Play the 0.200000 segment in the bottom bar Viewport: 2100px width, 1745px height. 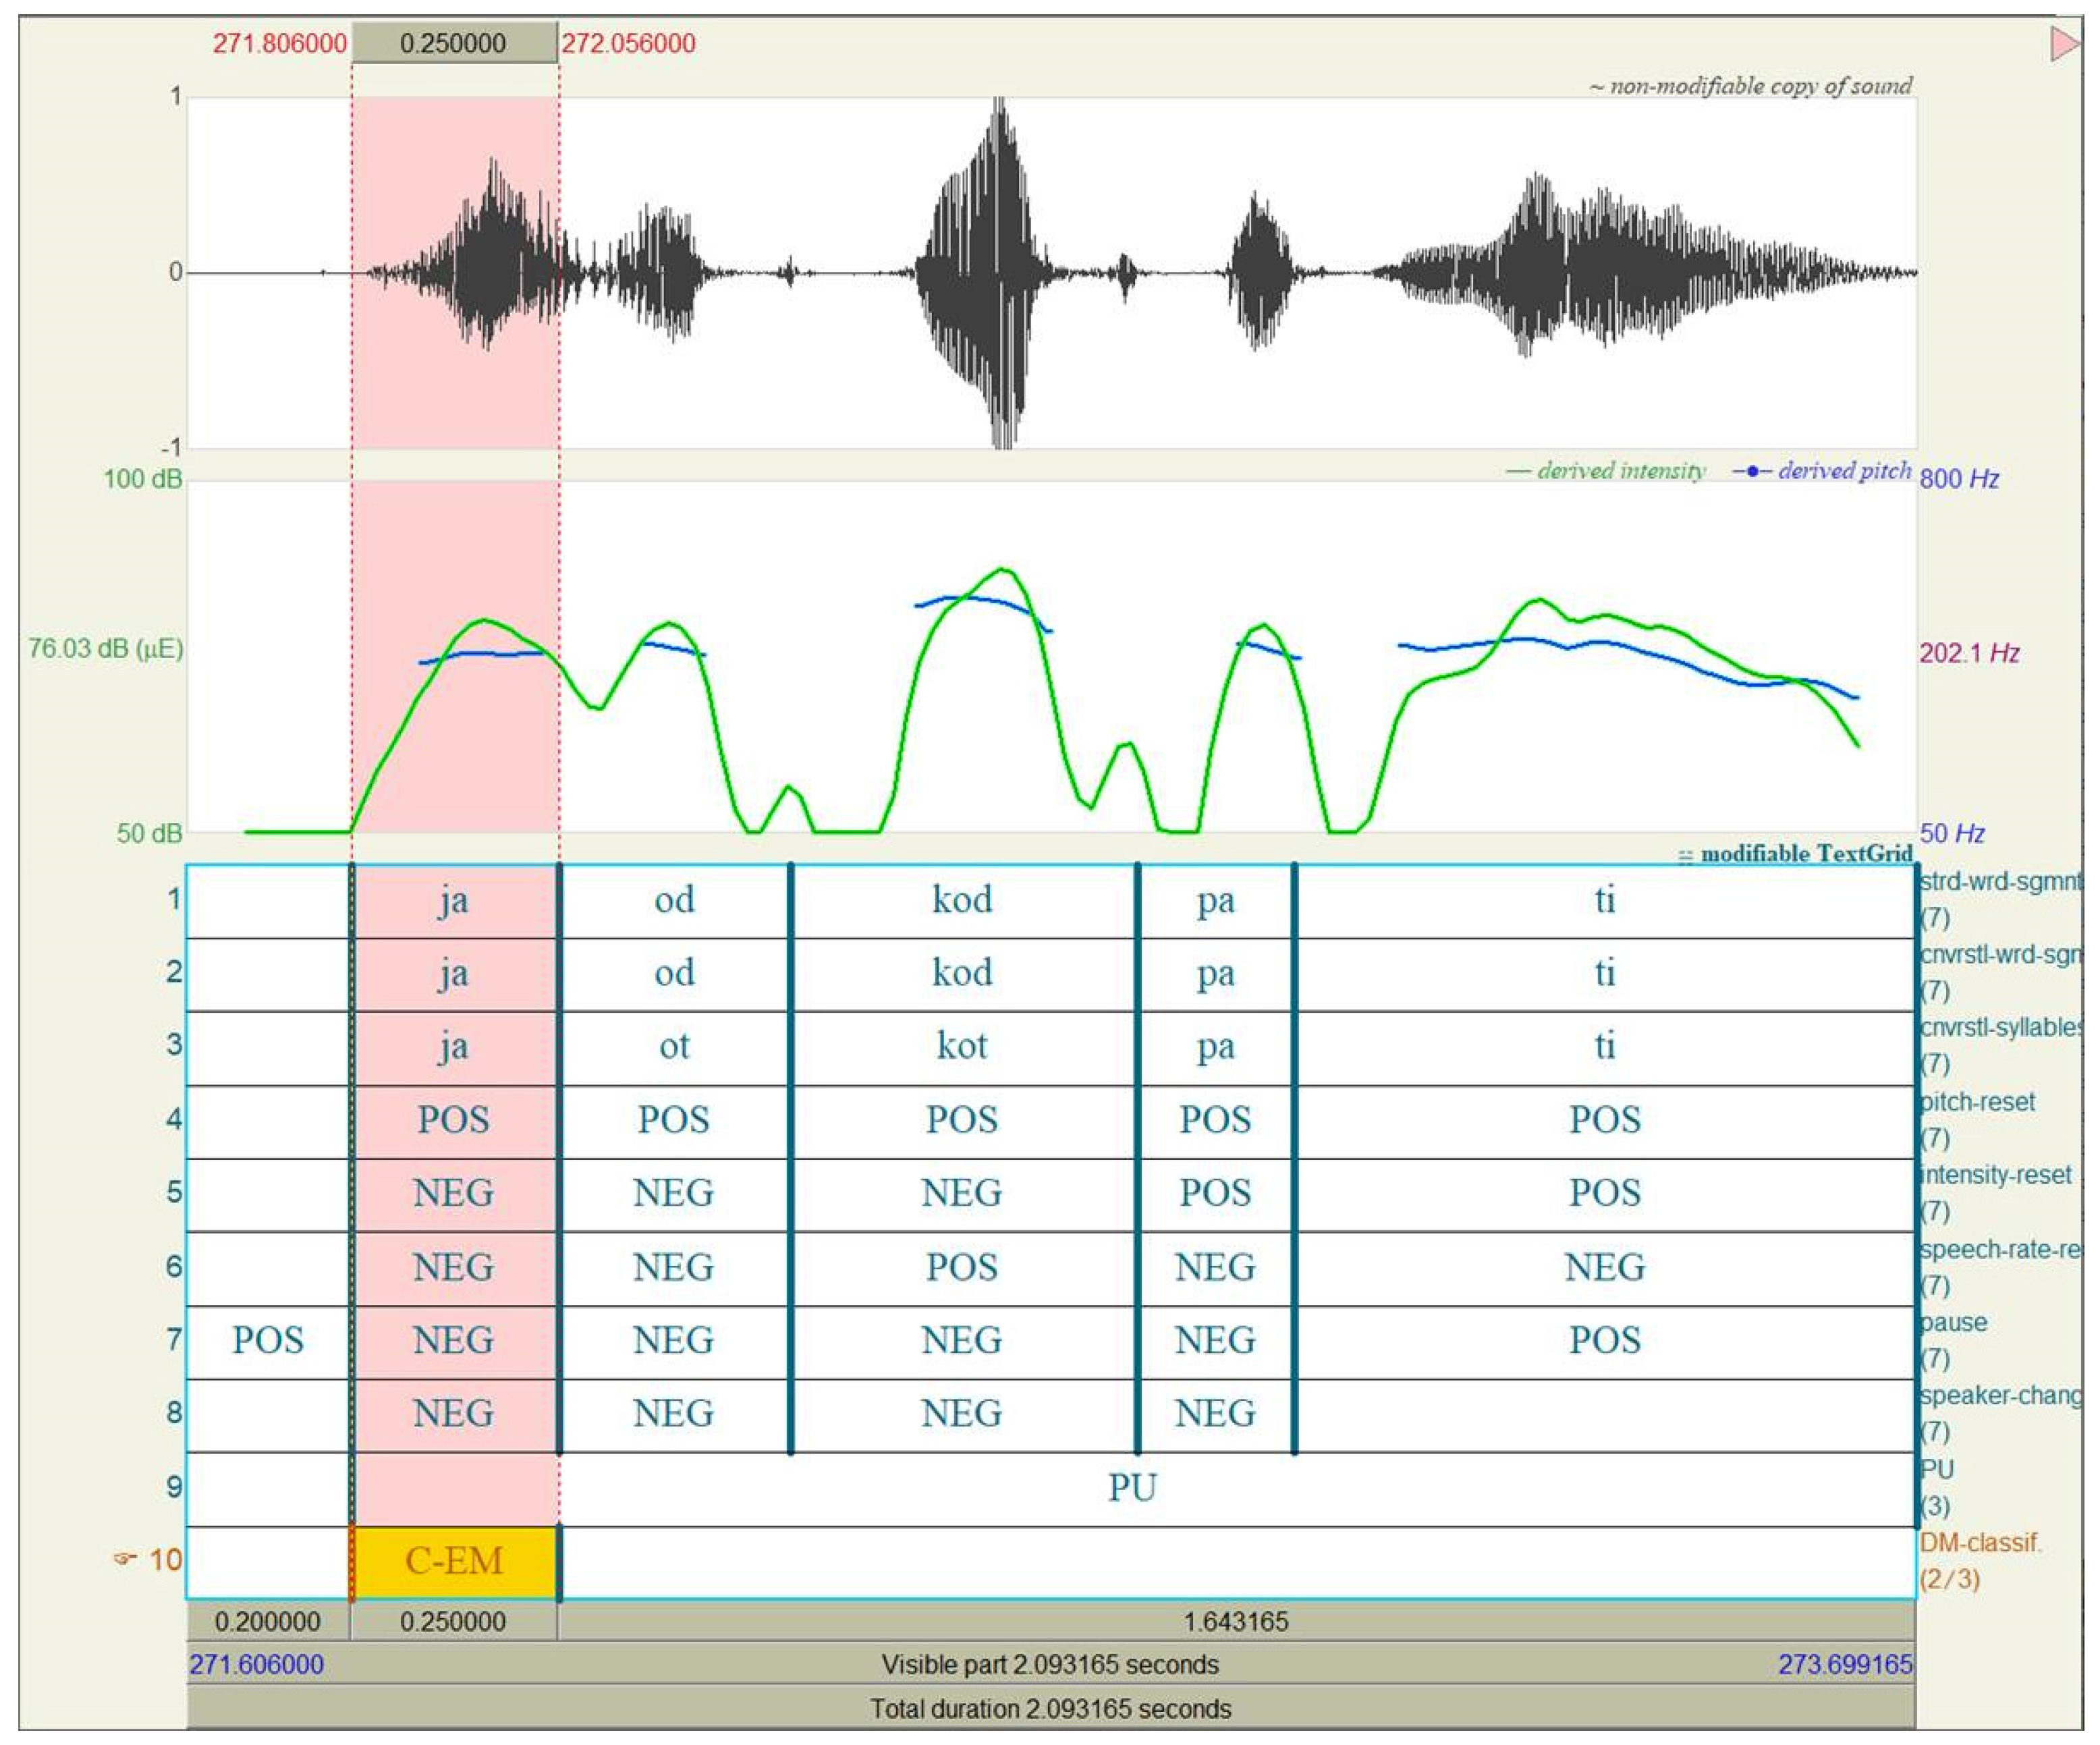(268, 1621)
